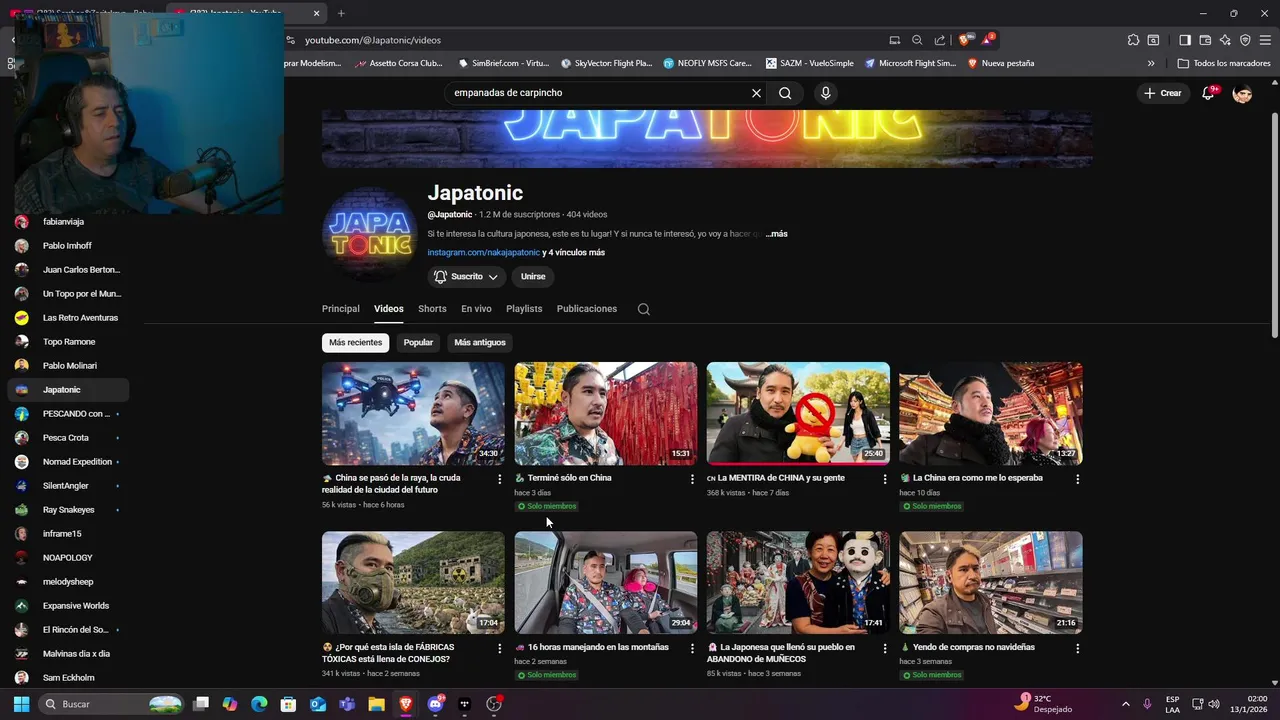Open the account avatar menu
Viewport: 1280px width, 720px height.
coord(1243,93)
